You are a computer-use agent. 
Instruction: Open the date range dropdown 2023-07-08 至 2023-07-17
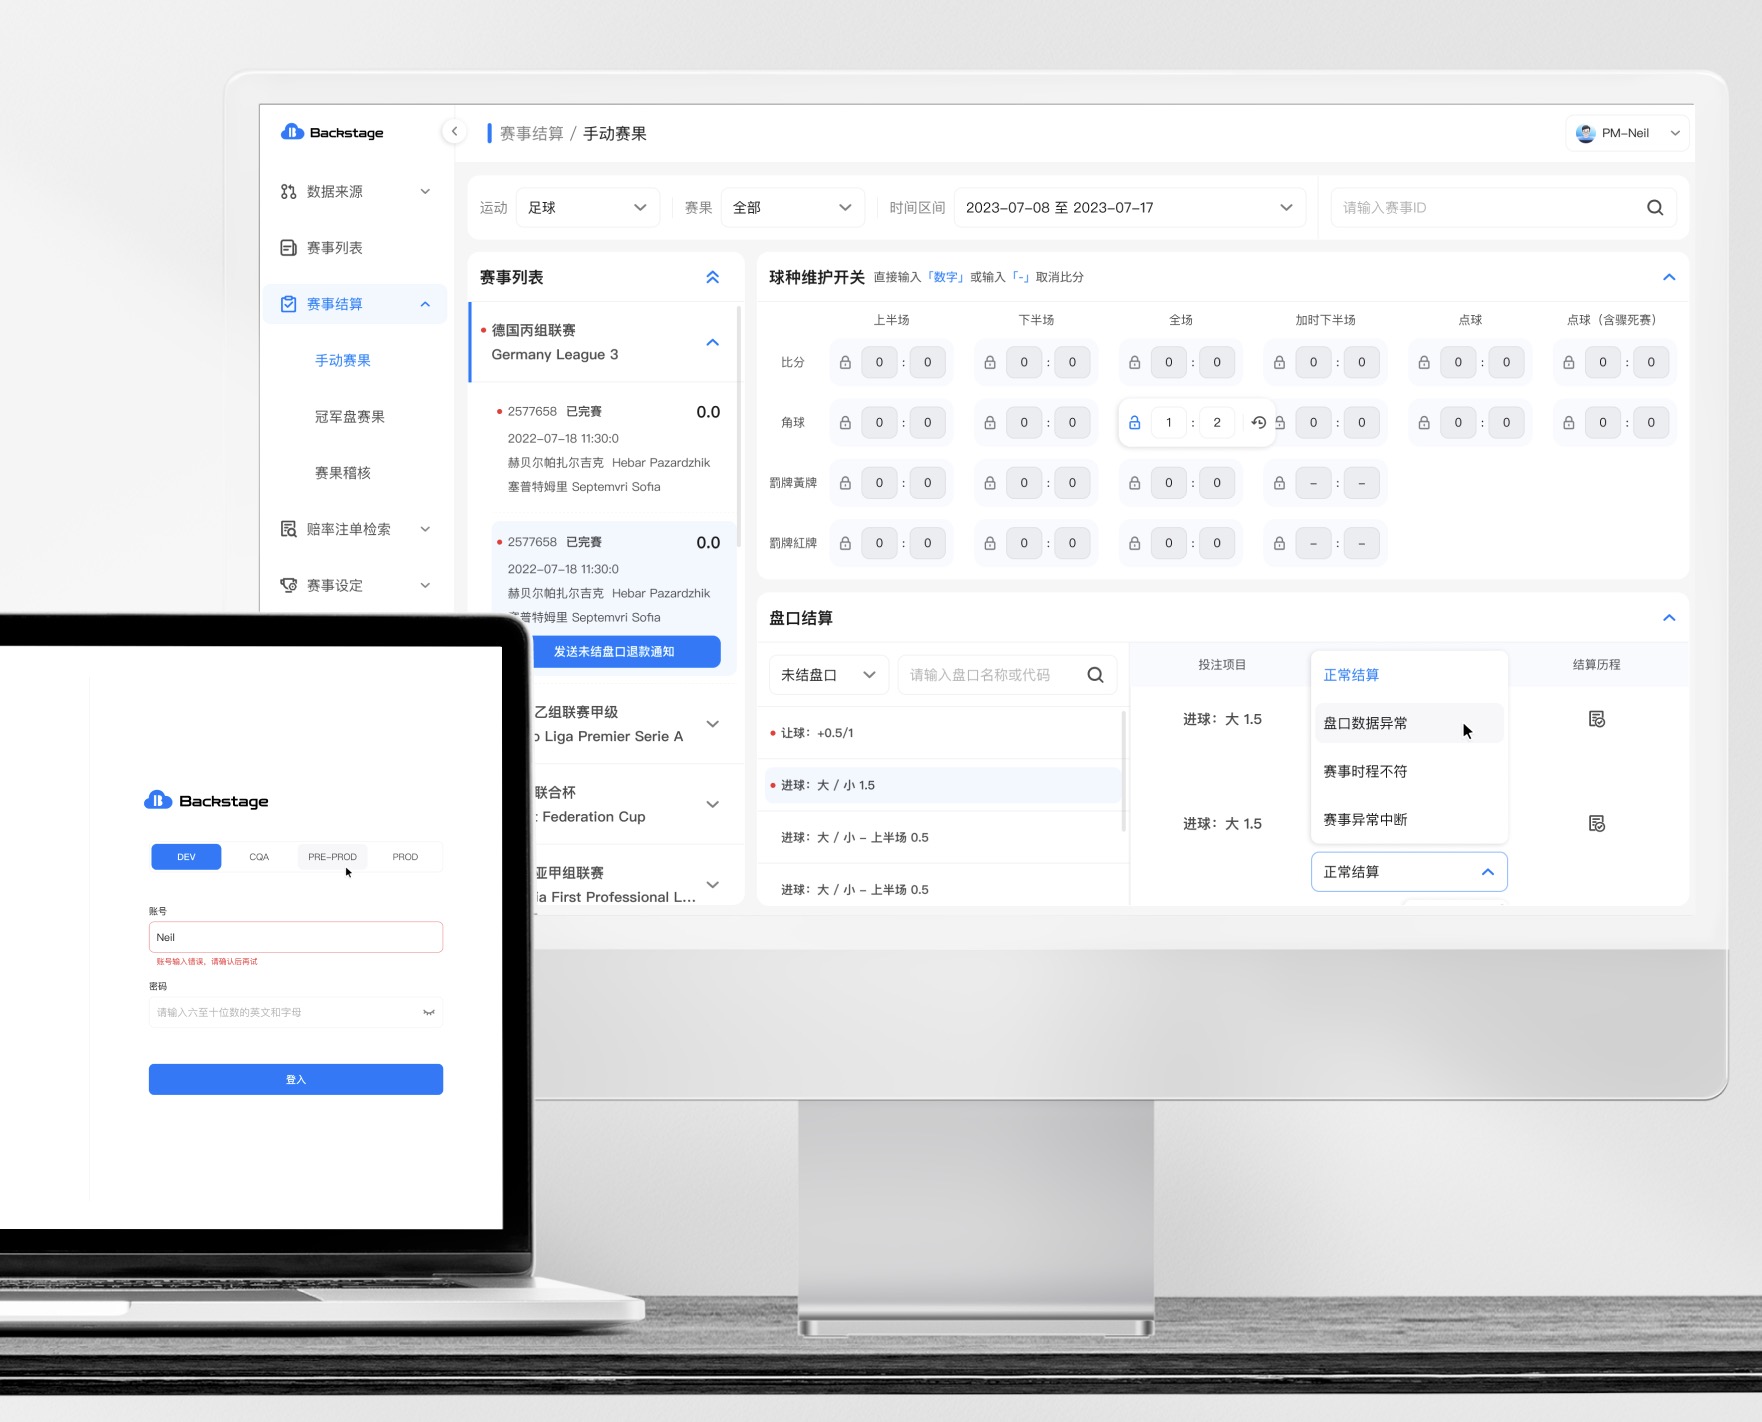pos(1130,208)
